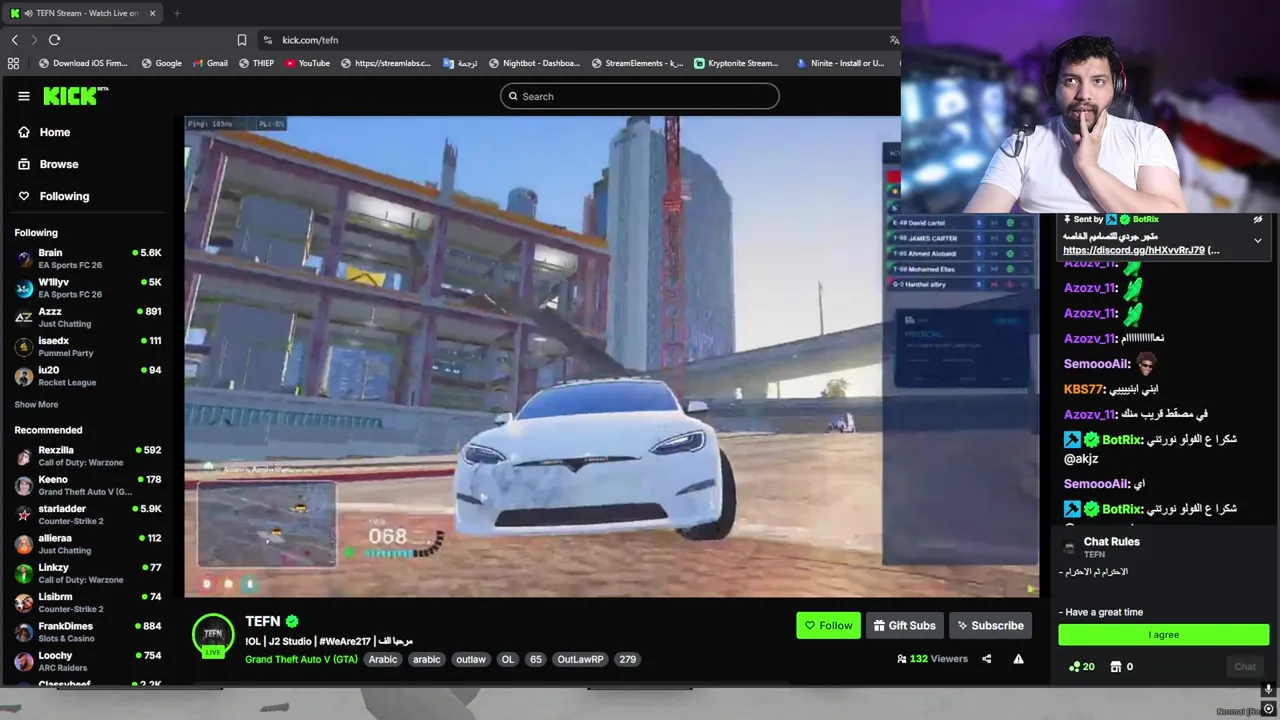Bookmark this page using the bookmark icon
The image size is (1280, 720).
tap(242, 40)
